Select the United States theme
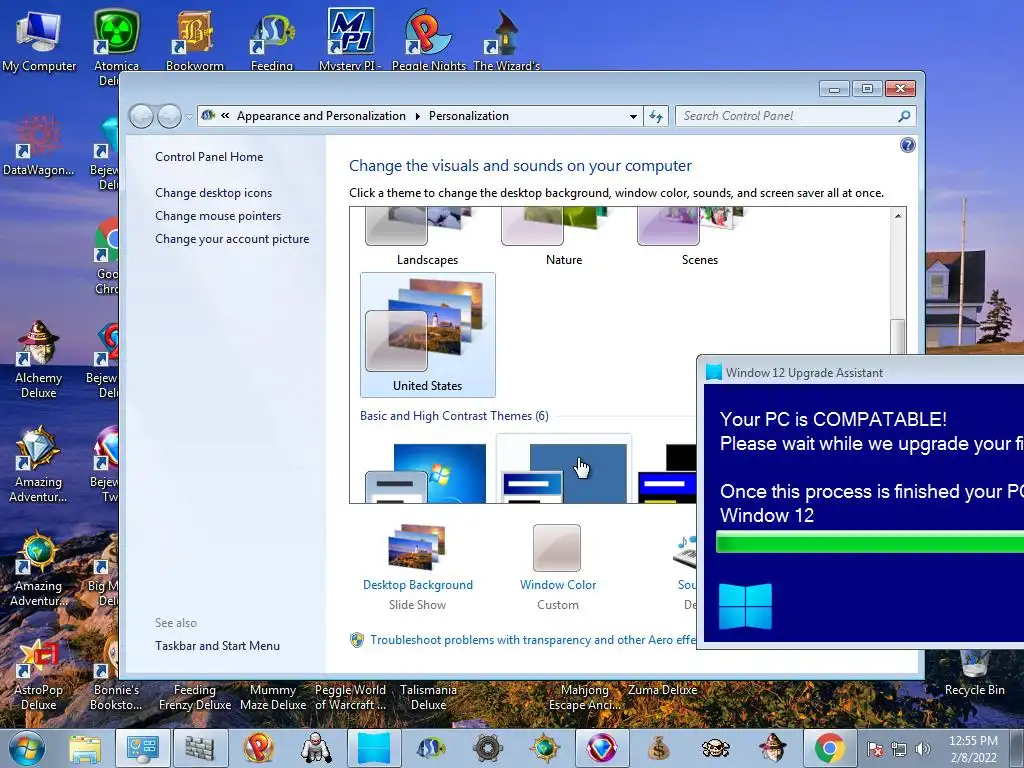 pos(427,334)
